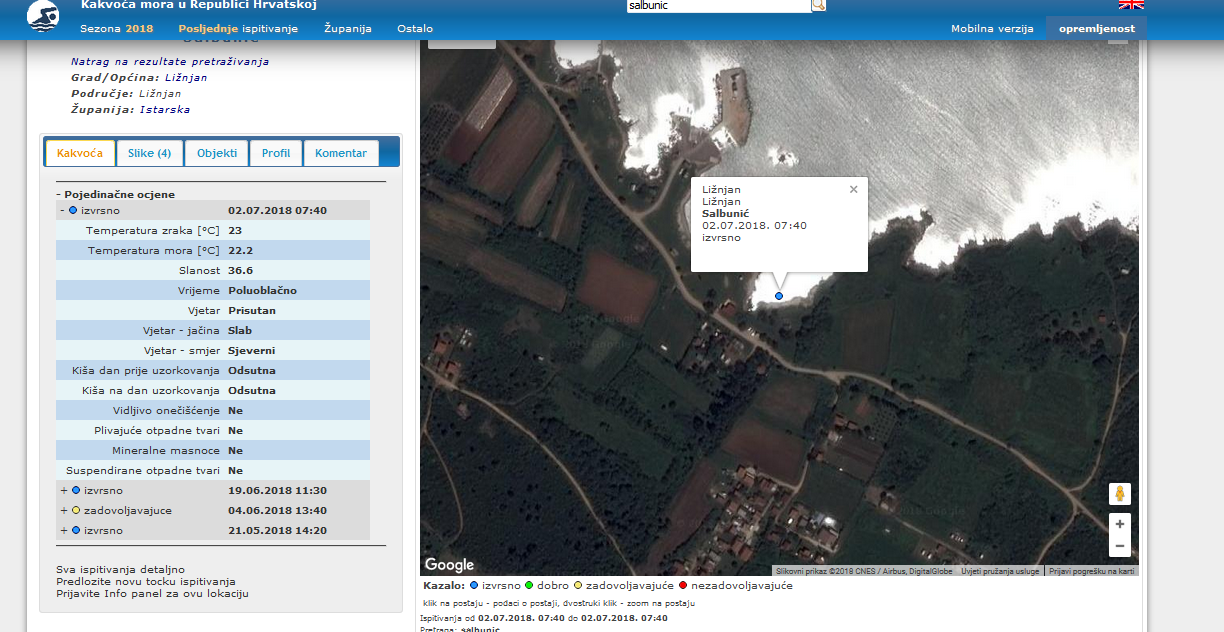Expand the 19.06.2018 11:30 izvrsno entry
Image resolution: width=1224 pixels, height=632 pixels.
click(63, 491)
